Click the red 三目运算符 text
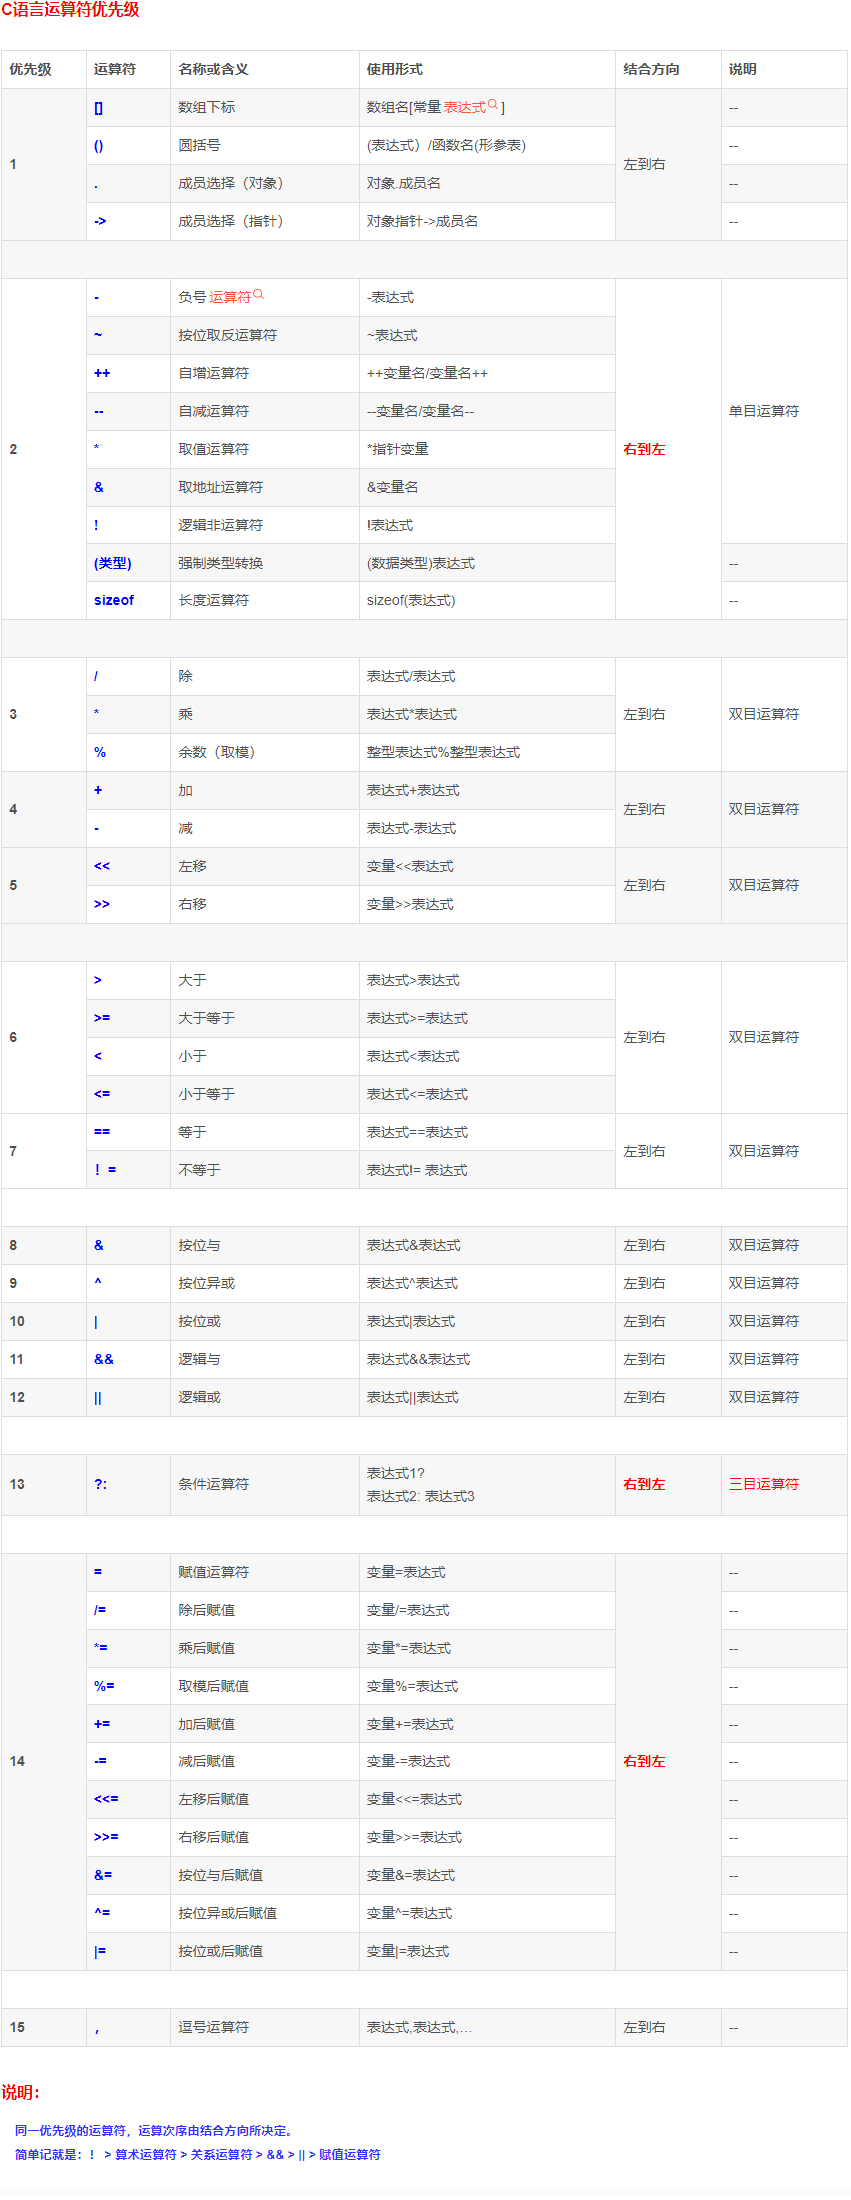This screenshot has width=851, height=2200. coord(764,1484)
